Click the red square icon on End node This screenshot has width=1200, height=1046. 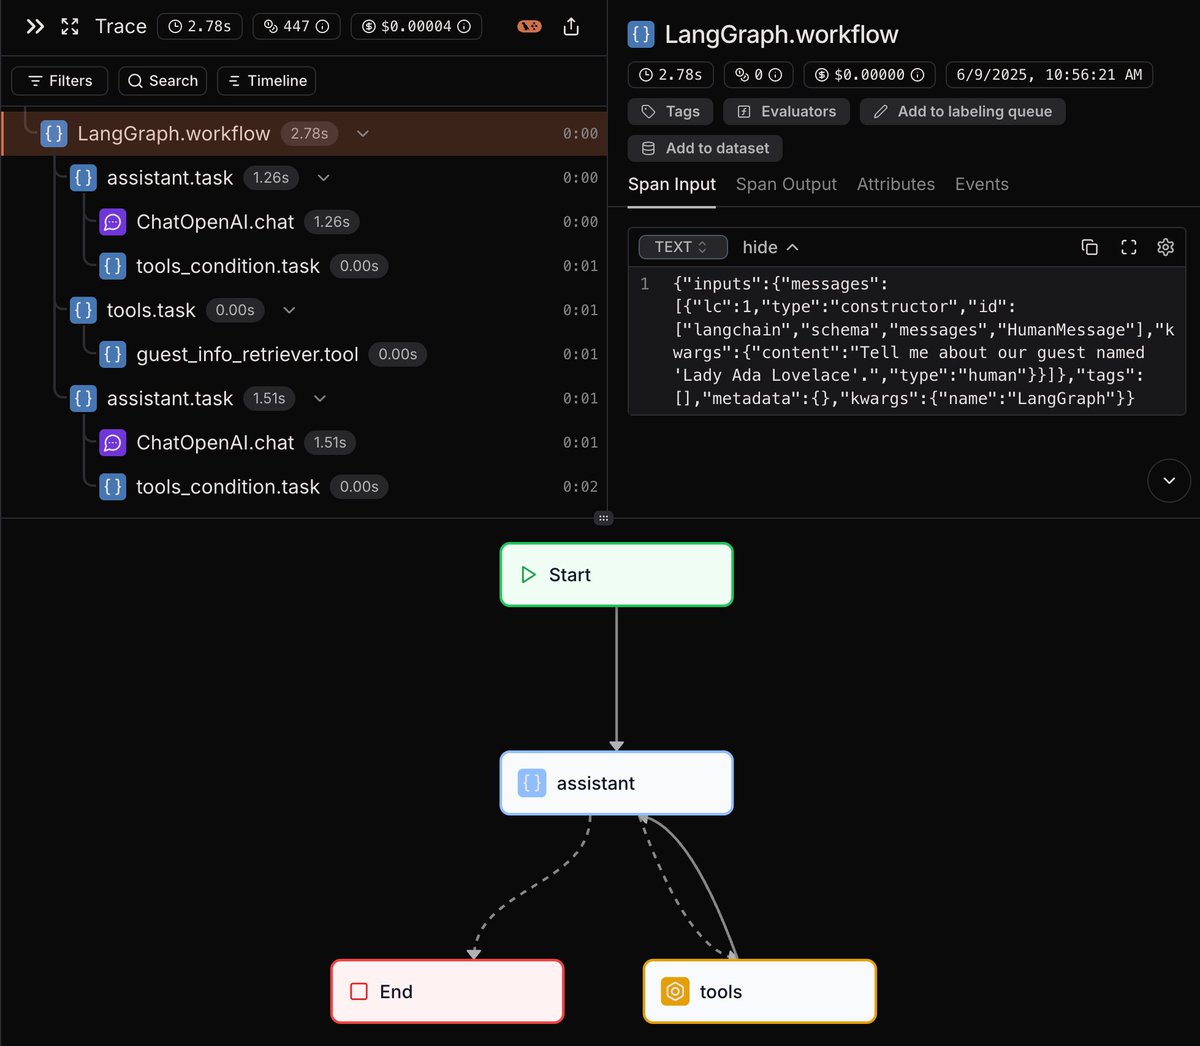[x=359, y=992]
